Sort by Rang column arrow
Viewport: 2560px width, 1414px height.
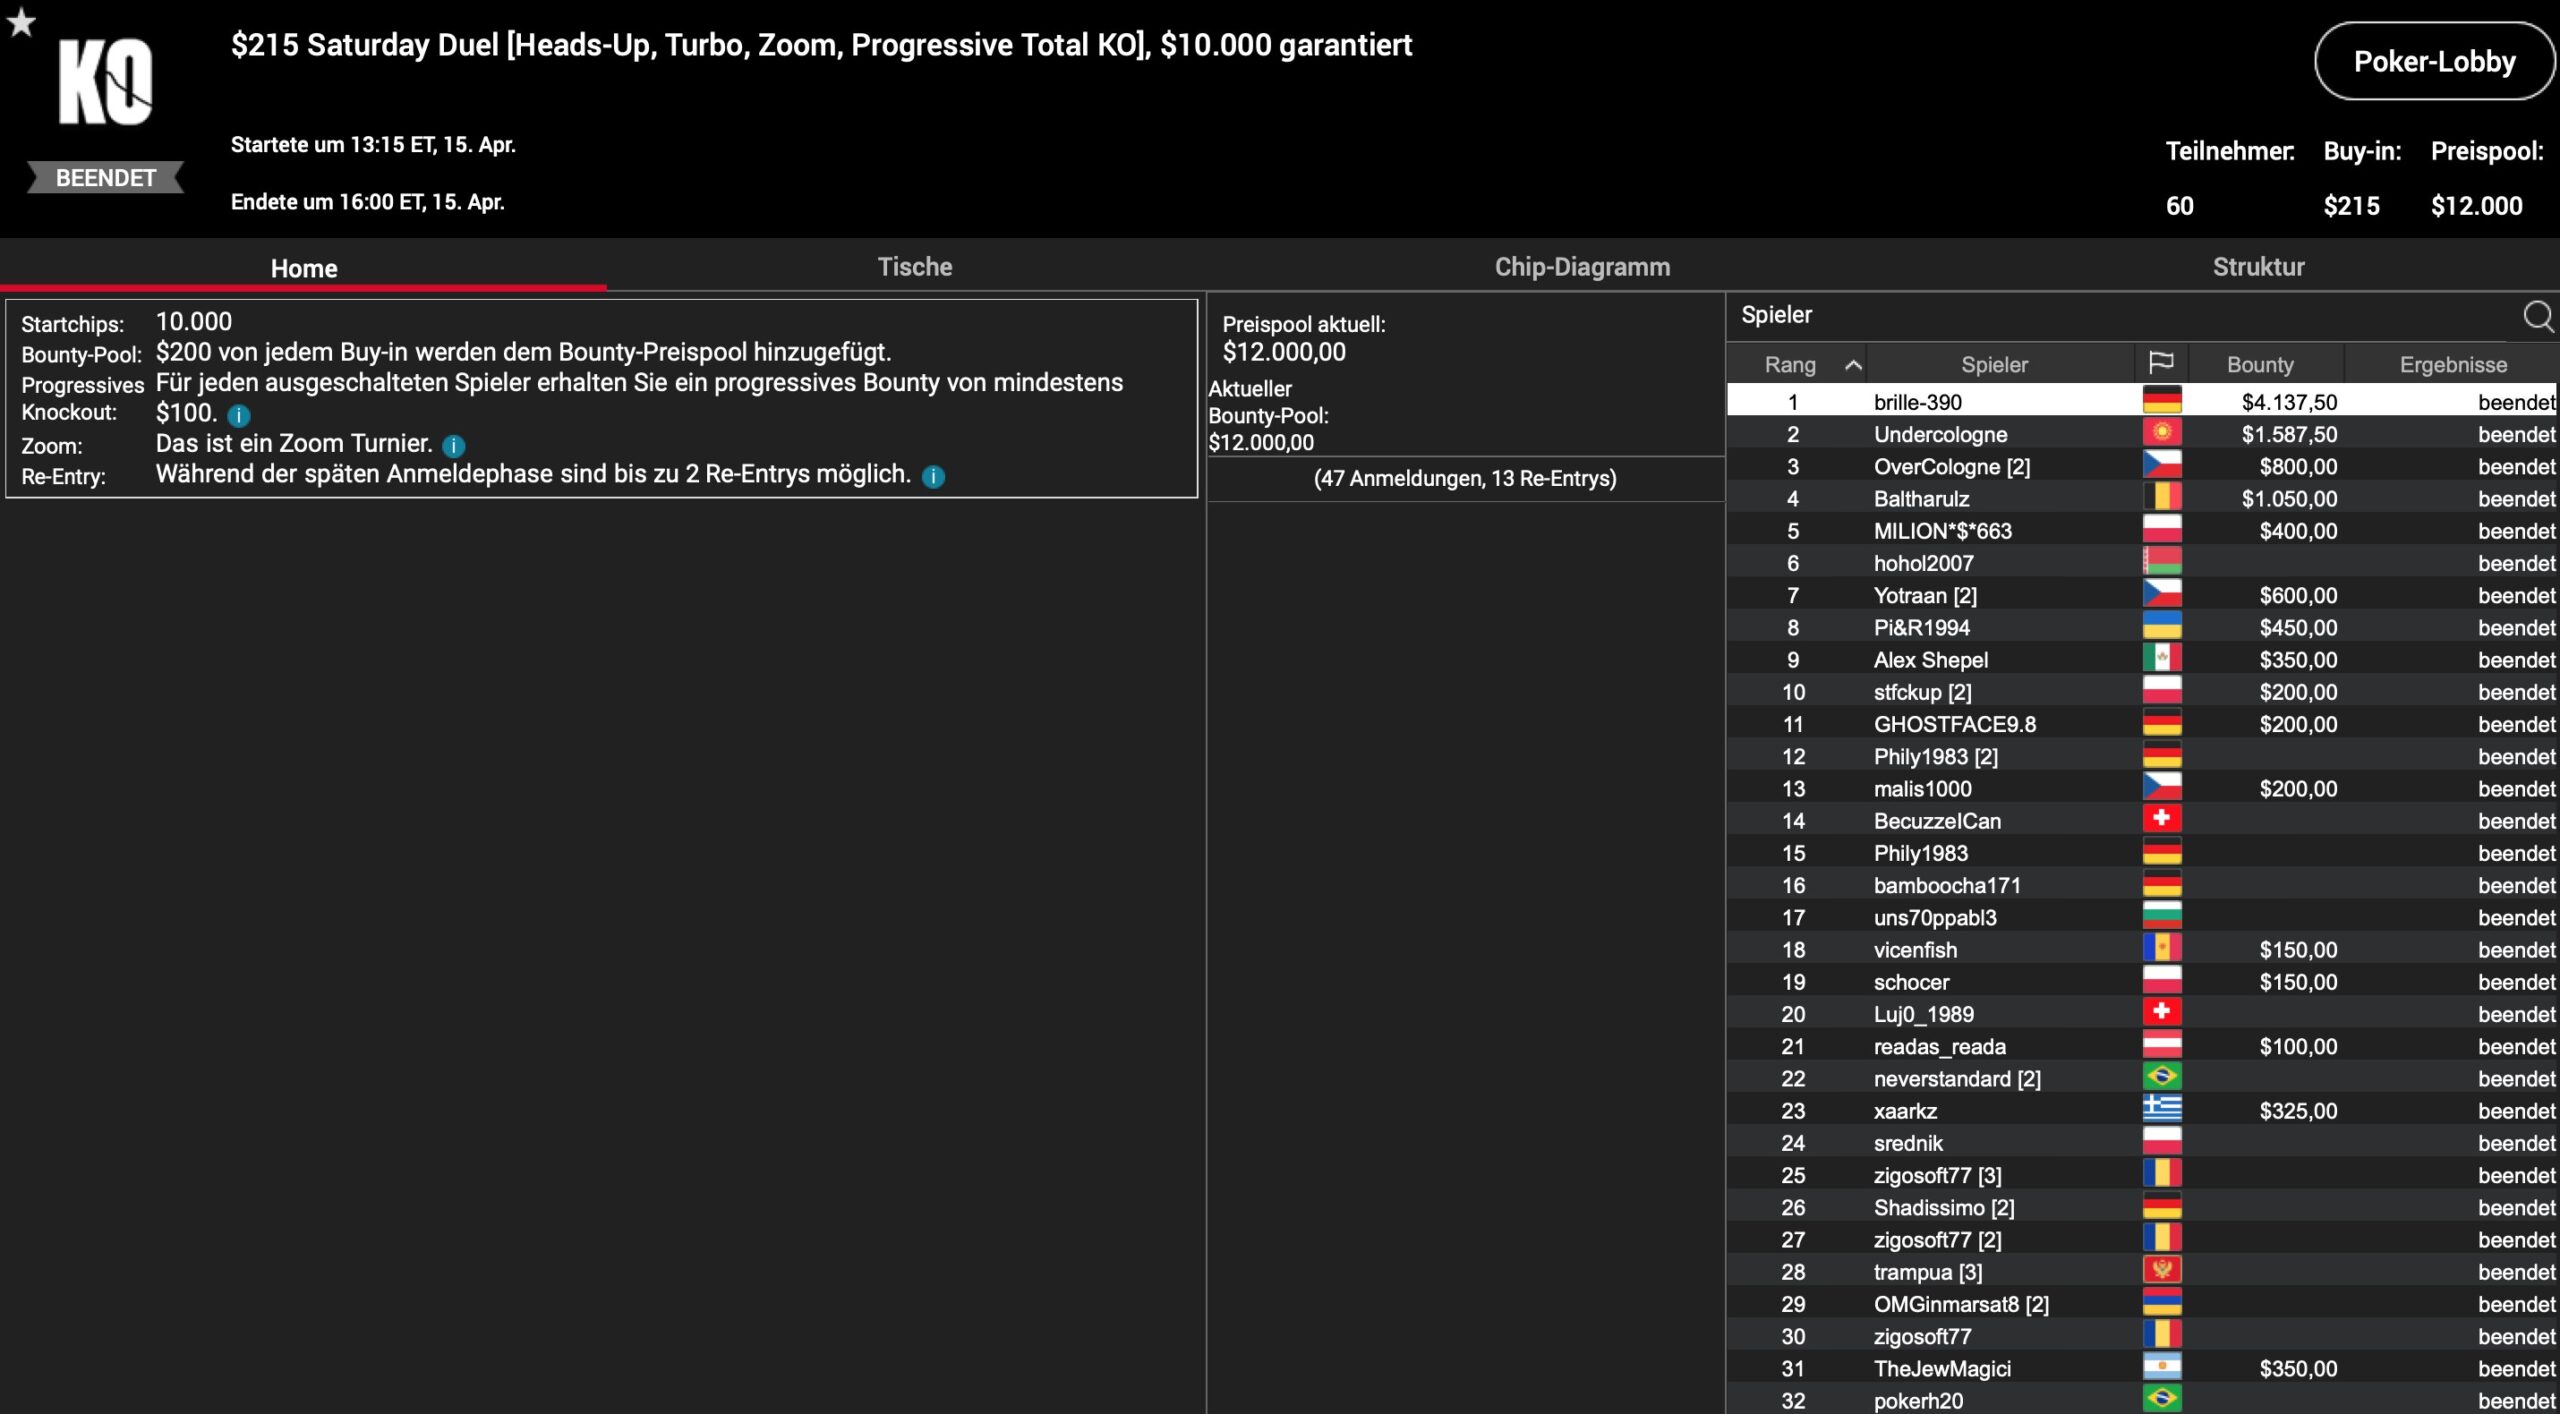[1852, 365]
